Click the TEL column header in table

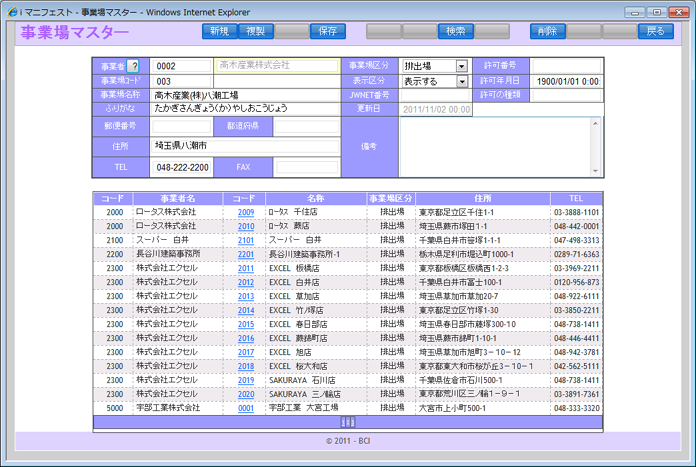[x=576, y=198]
